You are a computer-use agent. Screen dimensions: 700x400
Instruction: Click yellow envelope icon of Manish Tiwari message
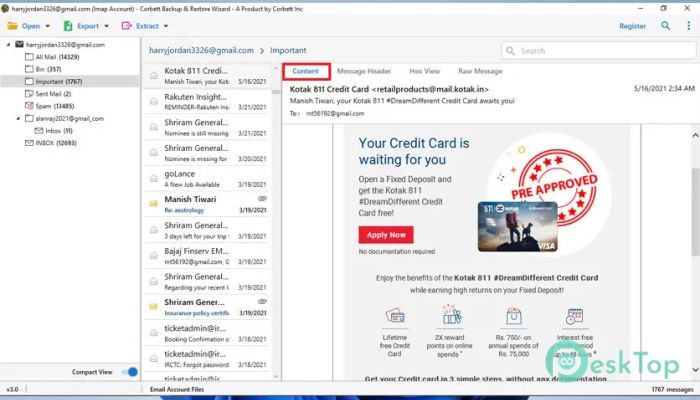[x=154, y=204]
